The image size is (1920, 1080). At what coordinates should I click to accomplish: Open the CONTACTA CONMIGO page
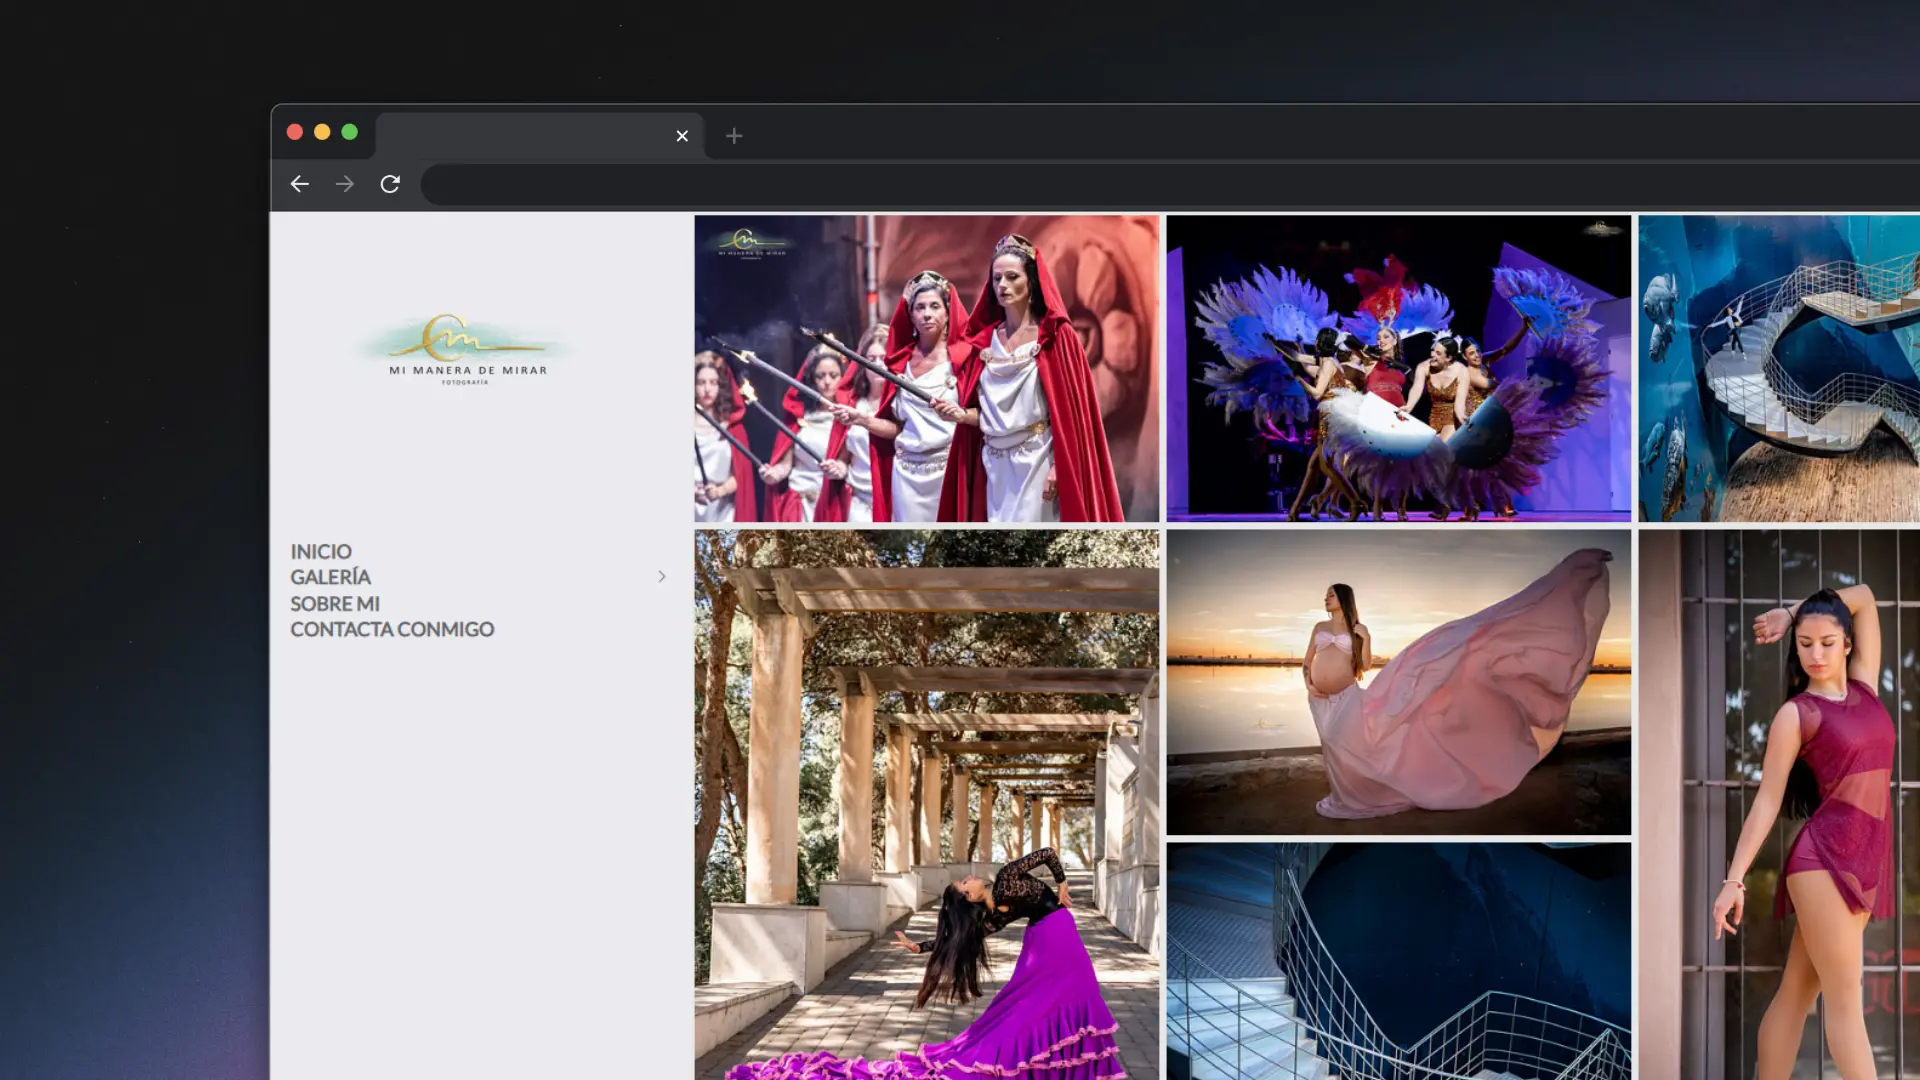click(392, 629)
